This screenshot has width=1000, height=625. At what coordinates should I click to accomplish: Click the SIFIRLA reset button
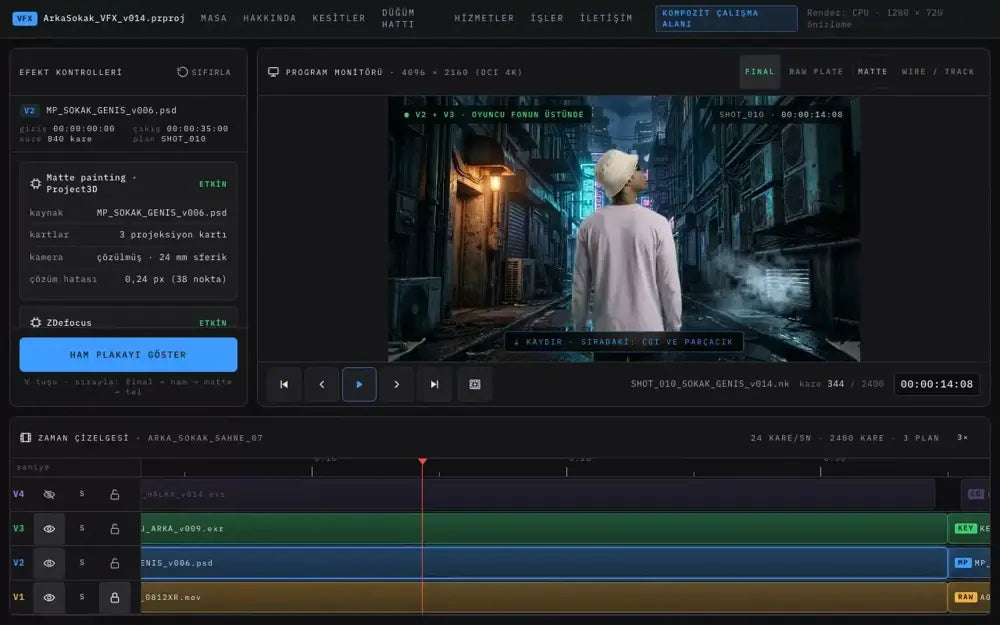[x=203, y=72]
